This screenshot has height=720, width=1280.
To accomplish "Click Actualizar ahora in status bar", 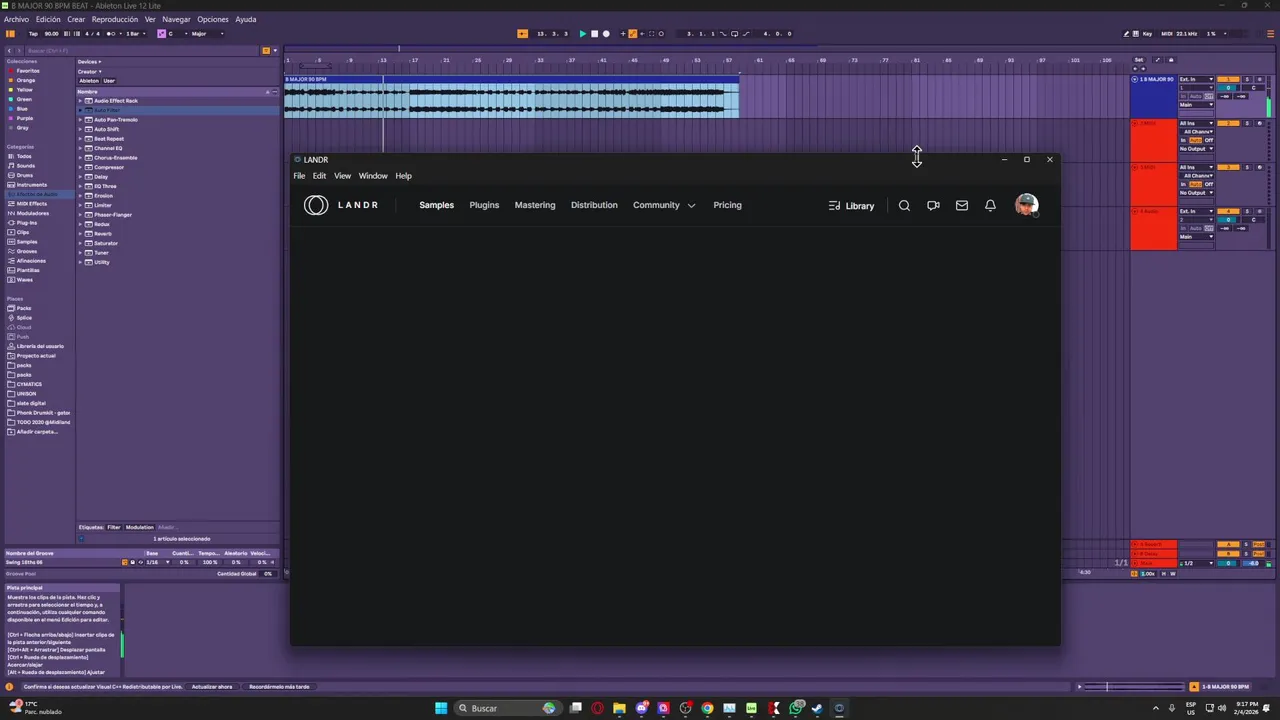I will (212, 687).
